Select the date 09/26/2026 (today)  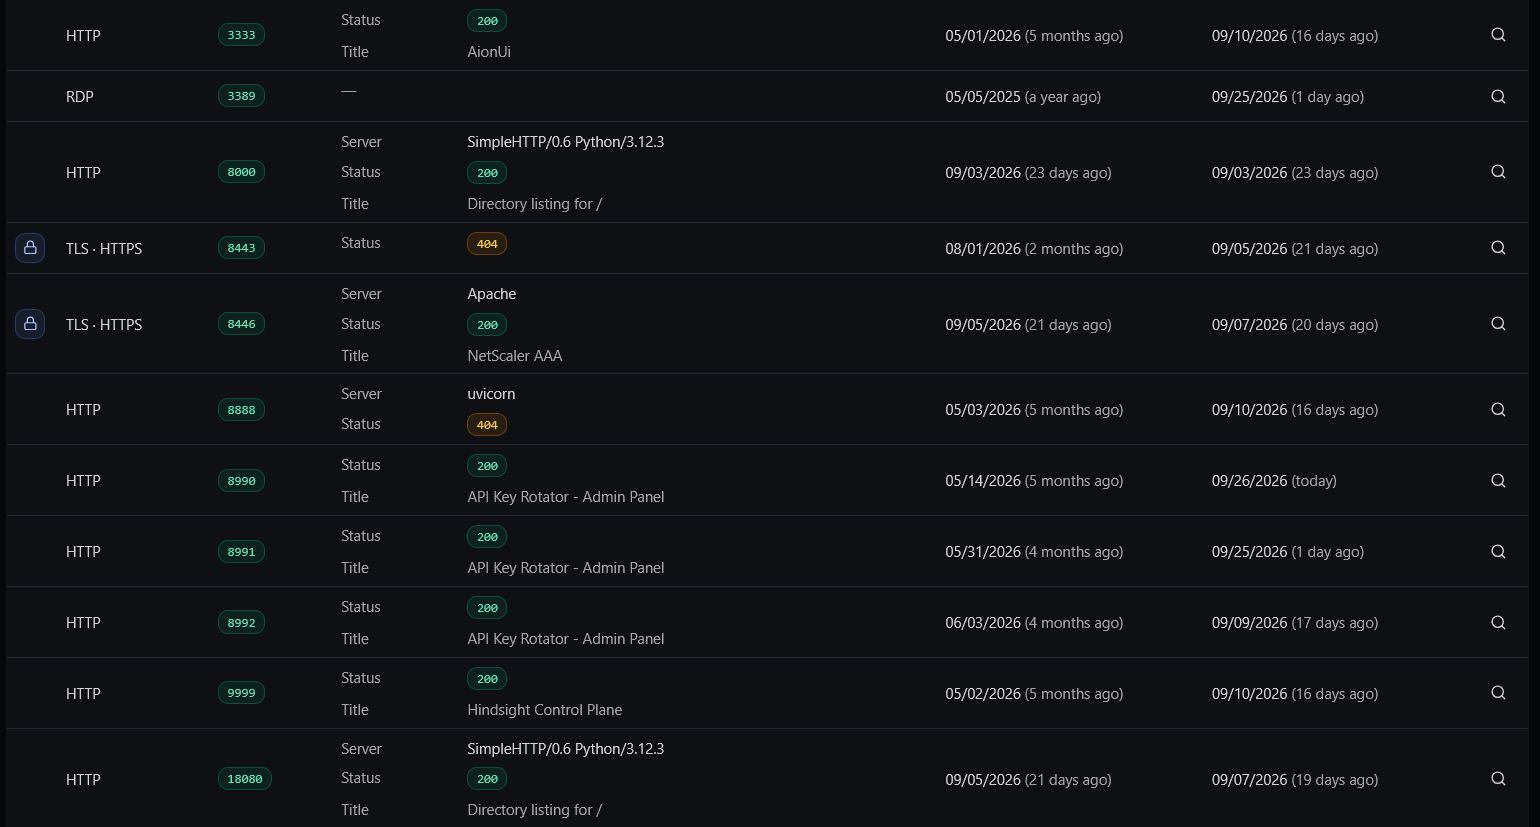point(1274,481)
